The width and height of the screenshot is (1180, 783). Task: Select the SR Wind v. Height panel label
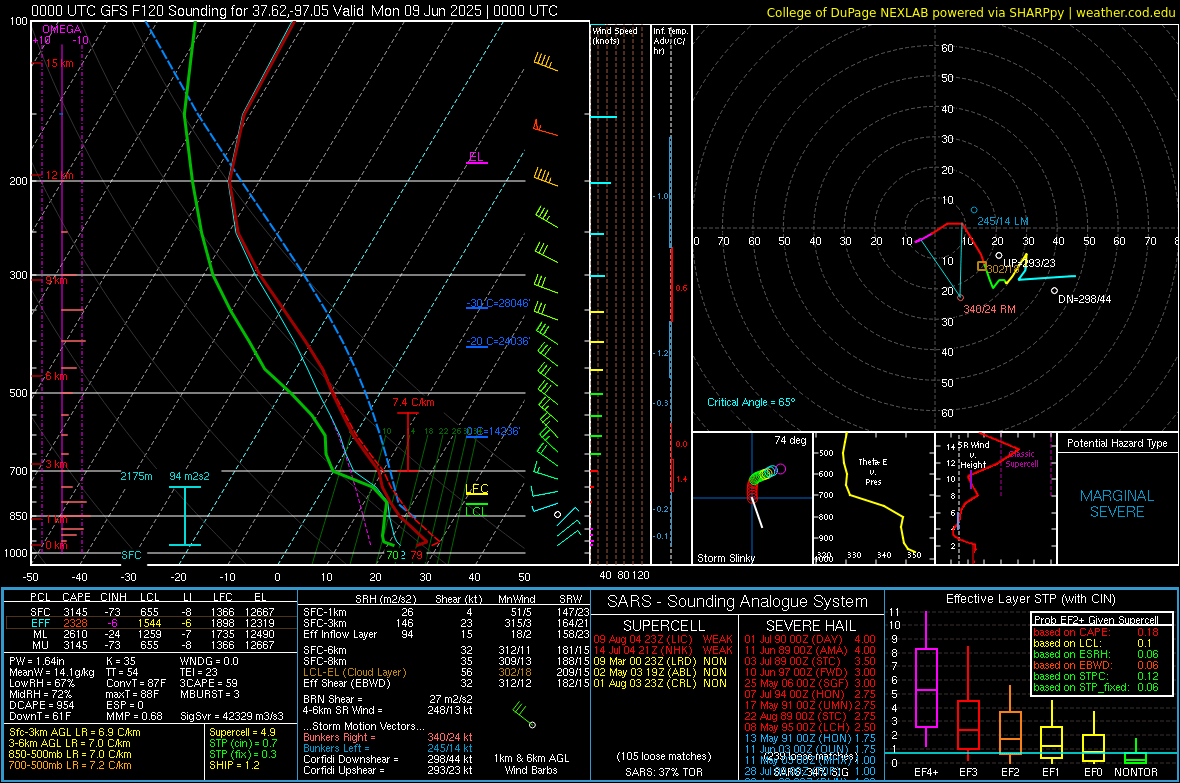[973, 455]
